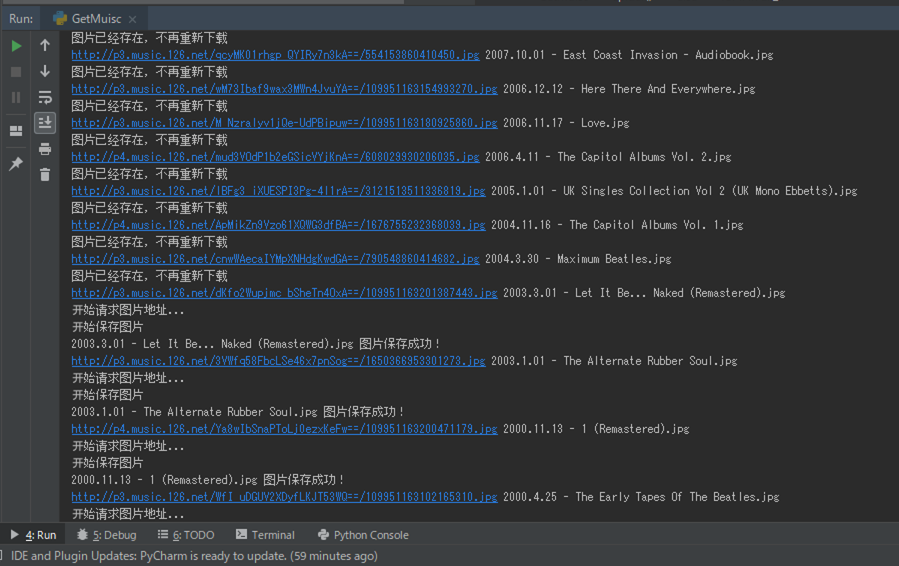Screen dimensions: 899x566
Task: Open Let It Be... Naked image link
Action: tap(284, 293)
